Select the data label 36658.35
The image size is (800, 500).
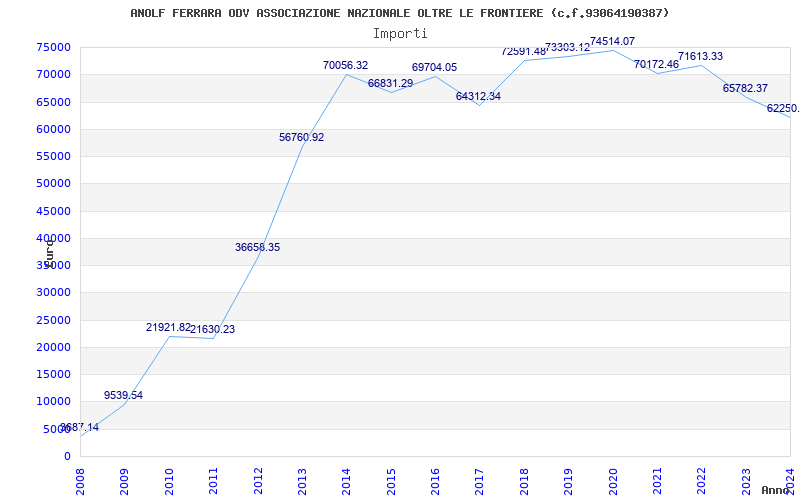pyautogui.click(x=258, y=247)
